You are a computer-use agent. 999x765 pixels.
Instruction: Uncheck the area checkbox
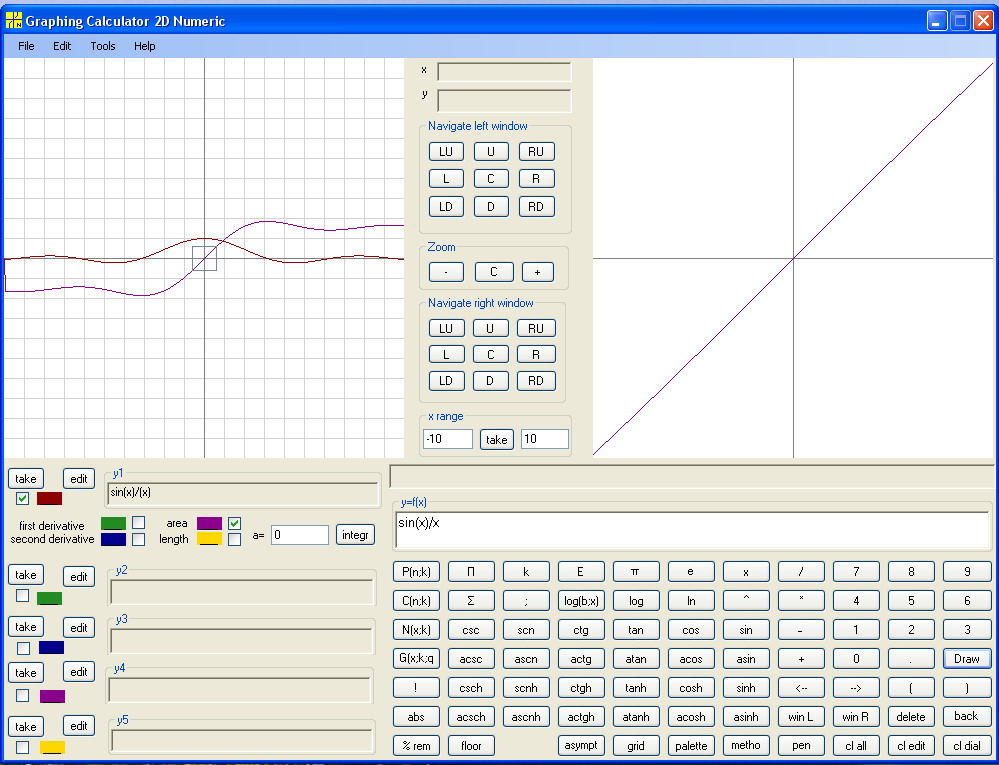[x=234, y=523]
